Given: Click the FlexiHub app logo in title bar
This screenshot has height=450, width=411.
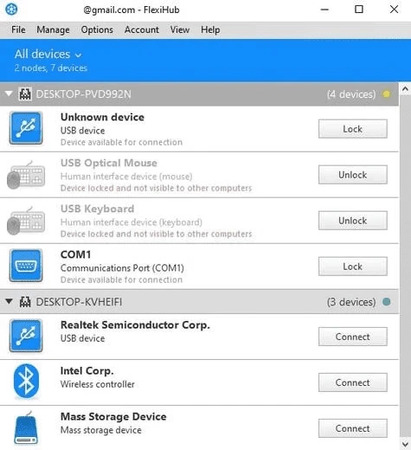Looking at the screenshot, I should click(x=12, y=9).
